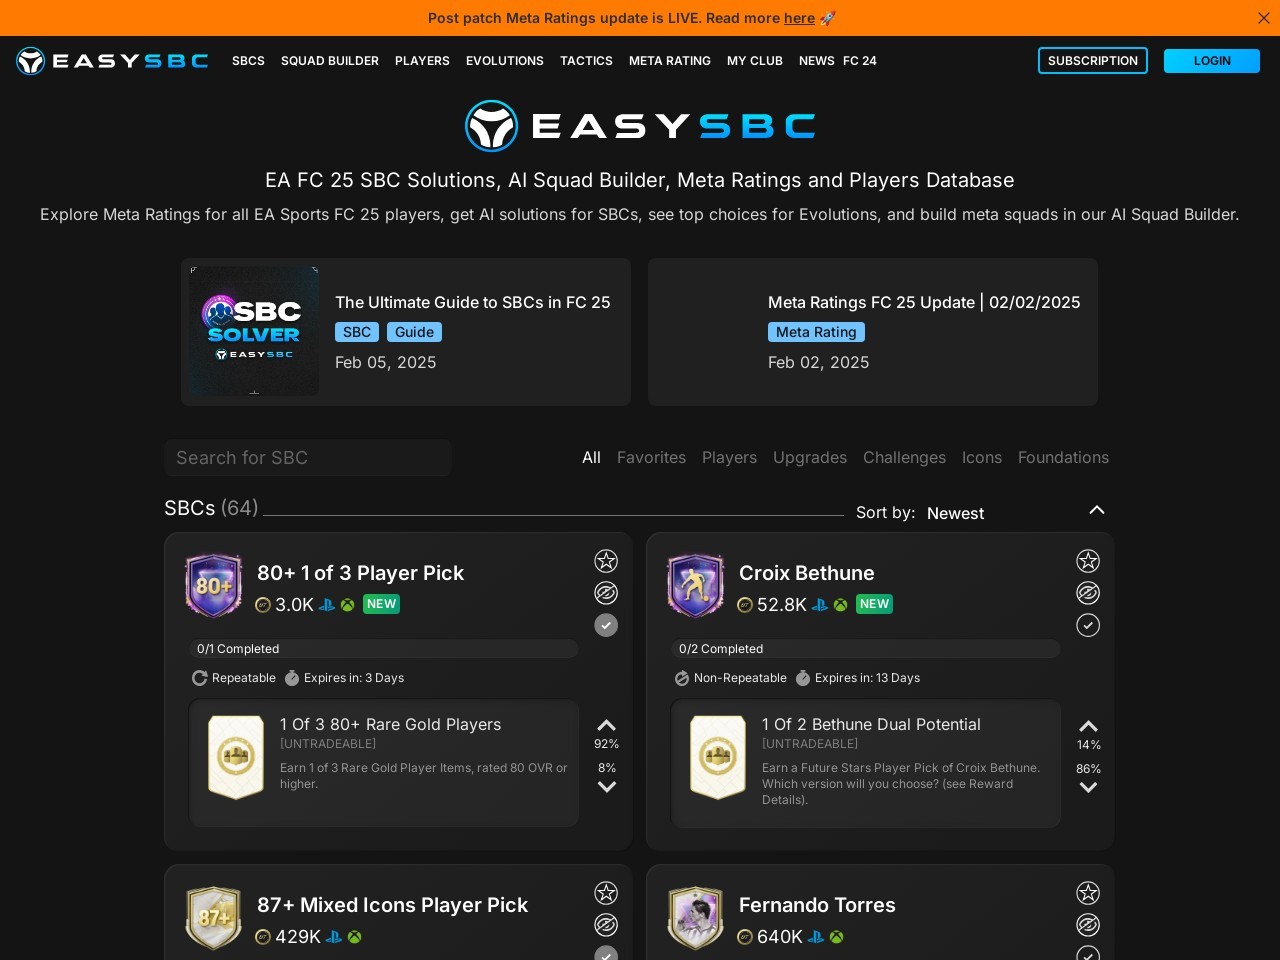Viewport: 1280px width, 960px height.
Task: Favorite the Croix Bethune SBC with star
Action: [1088, 561]
